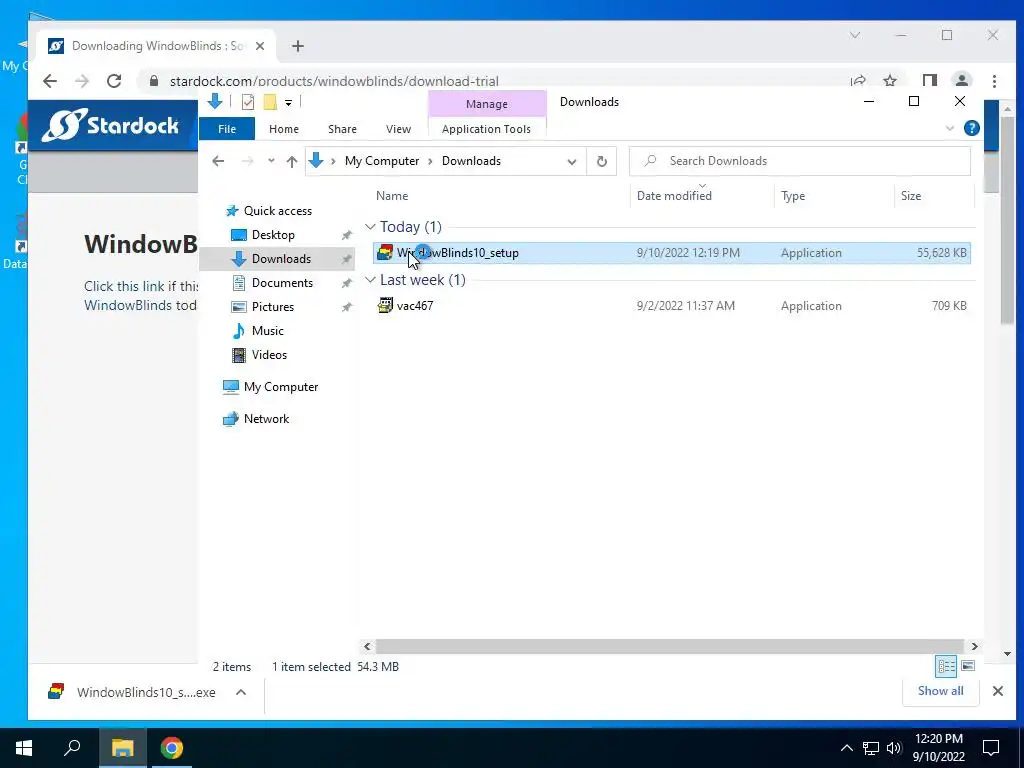Click the Manage contextual tab

pos(487,104)
